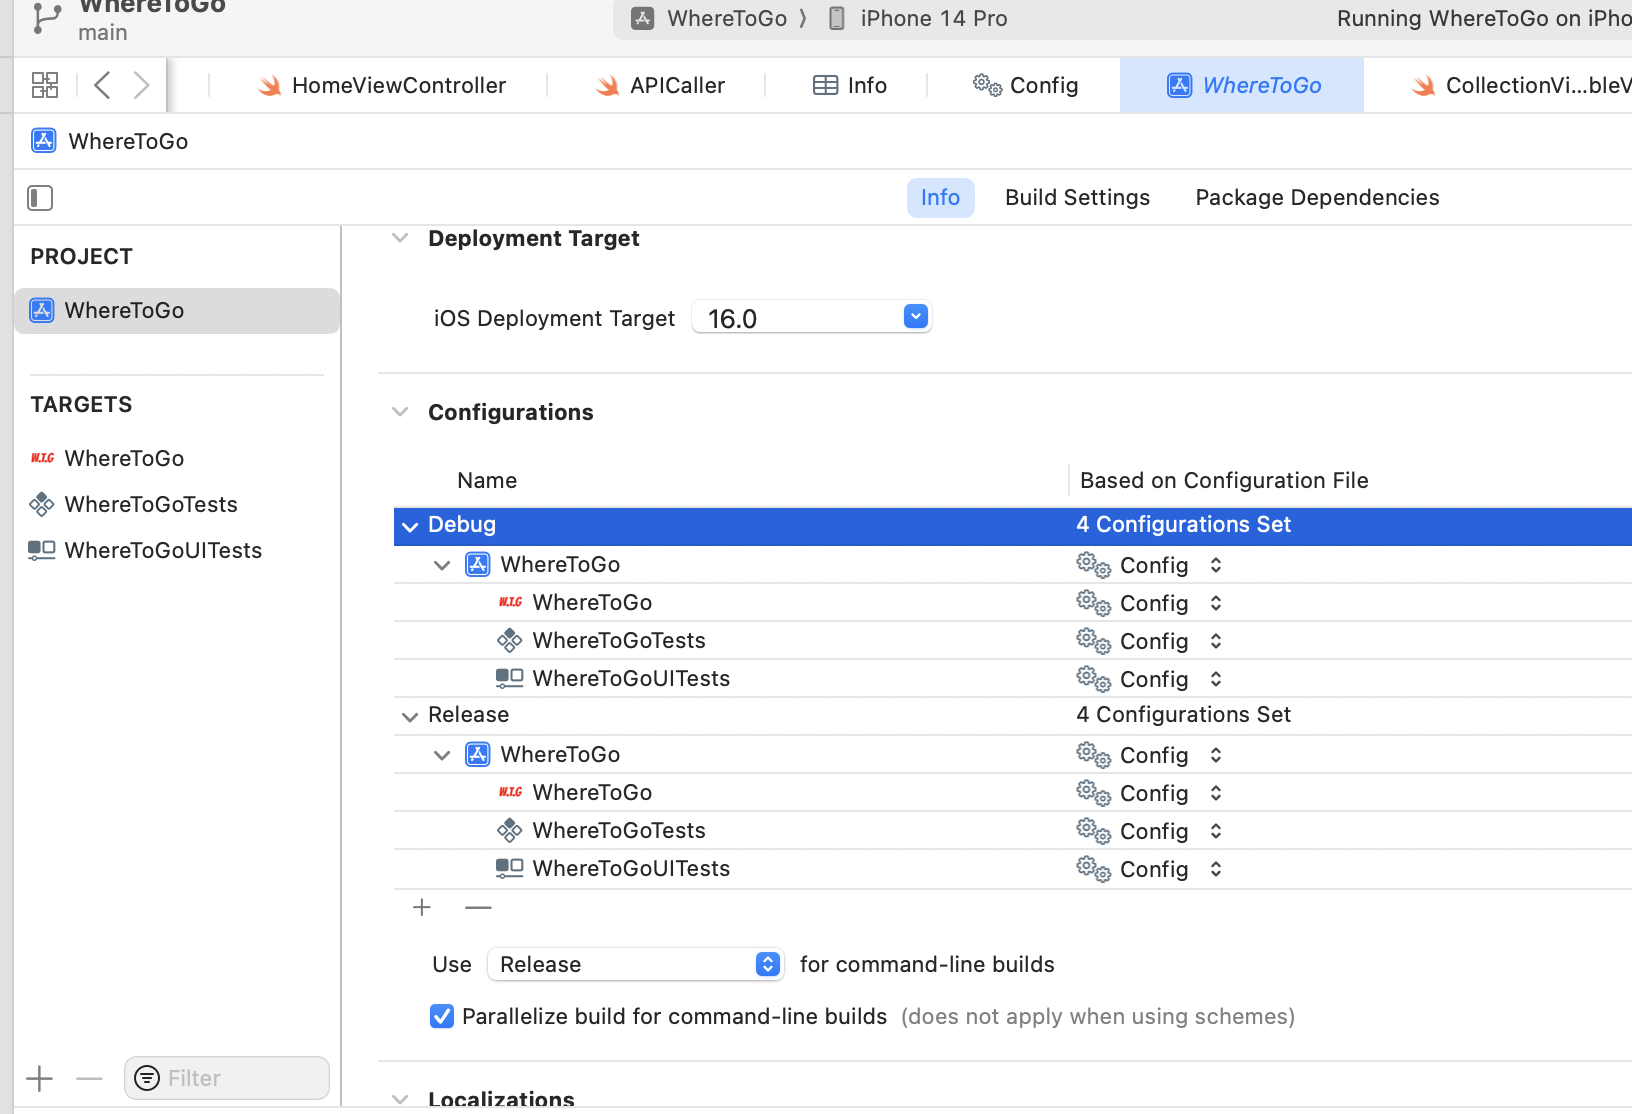
Task: Collapse the Release configuration group
Action: coord(410,716)
